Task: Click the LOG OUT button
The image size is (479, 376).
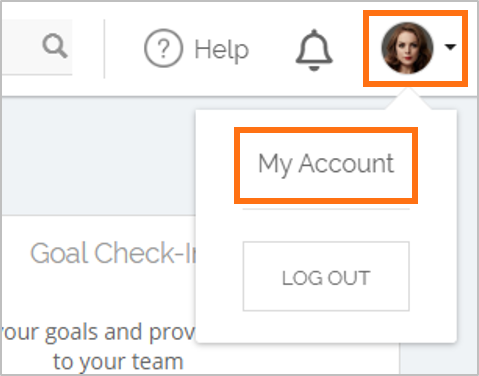Action: pos(326,276)
